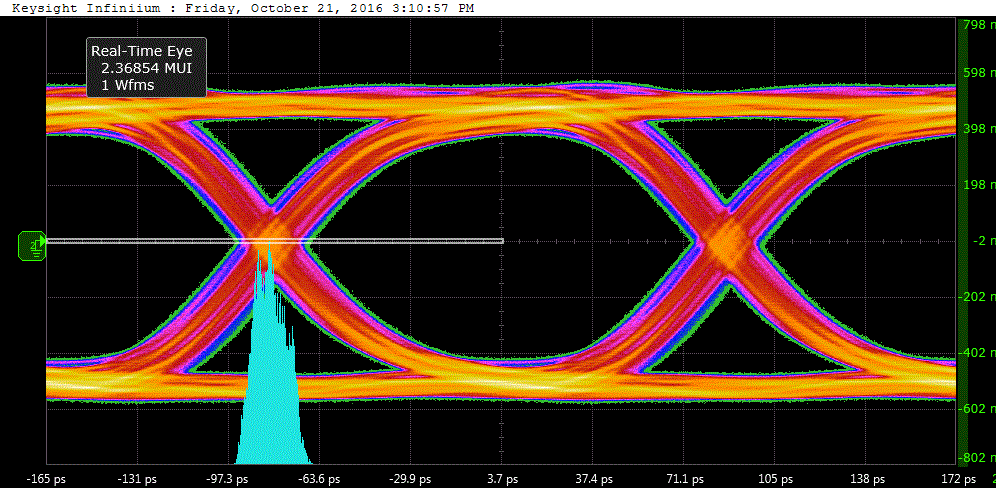Select the 2.36854 MUI readout
The height and width of the screenshot is (488, 996).
click(x=146, y=68)
